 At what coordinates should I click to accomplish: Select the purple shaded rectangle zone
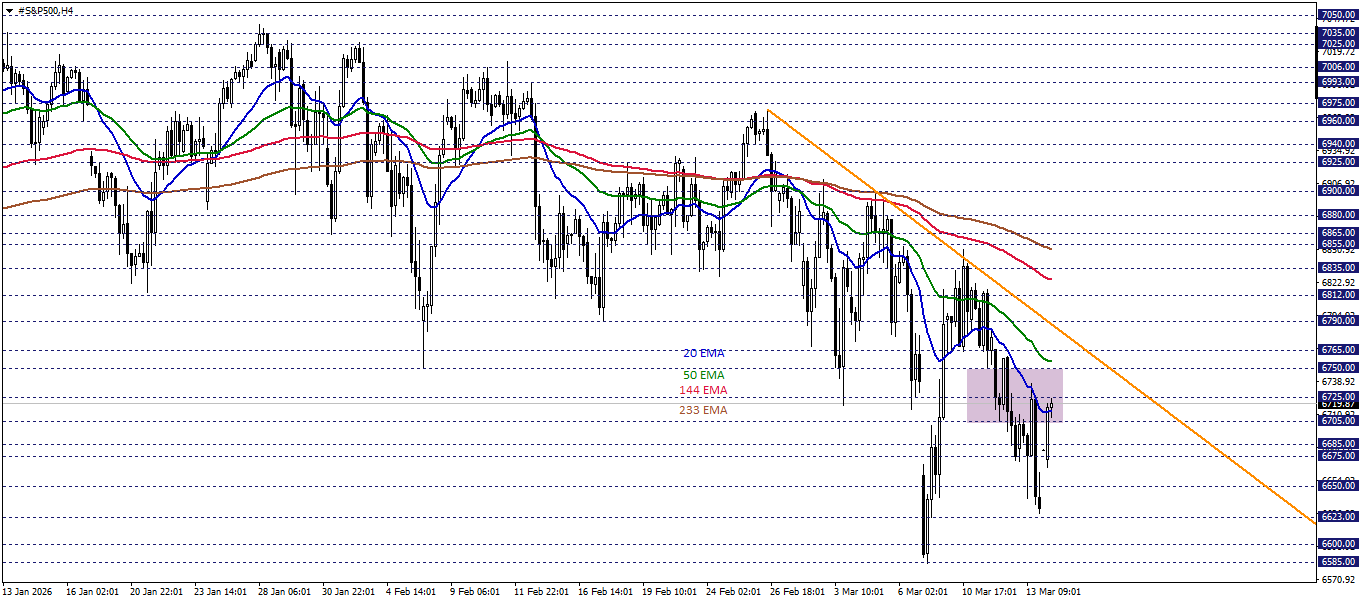click(x=1013, y=395)
